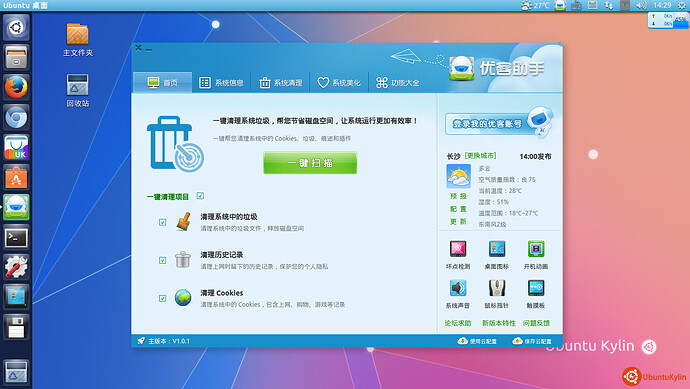690x389 pixels.
Task: Switch to the 系统美化 tab
Action: pos(339,82)
